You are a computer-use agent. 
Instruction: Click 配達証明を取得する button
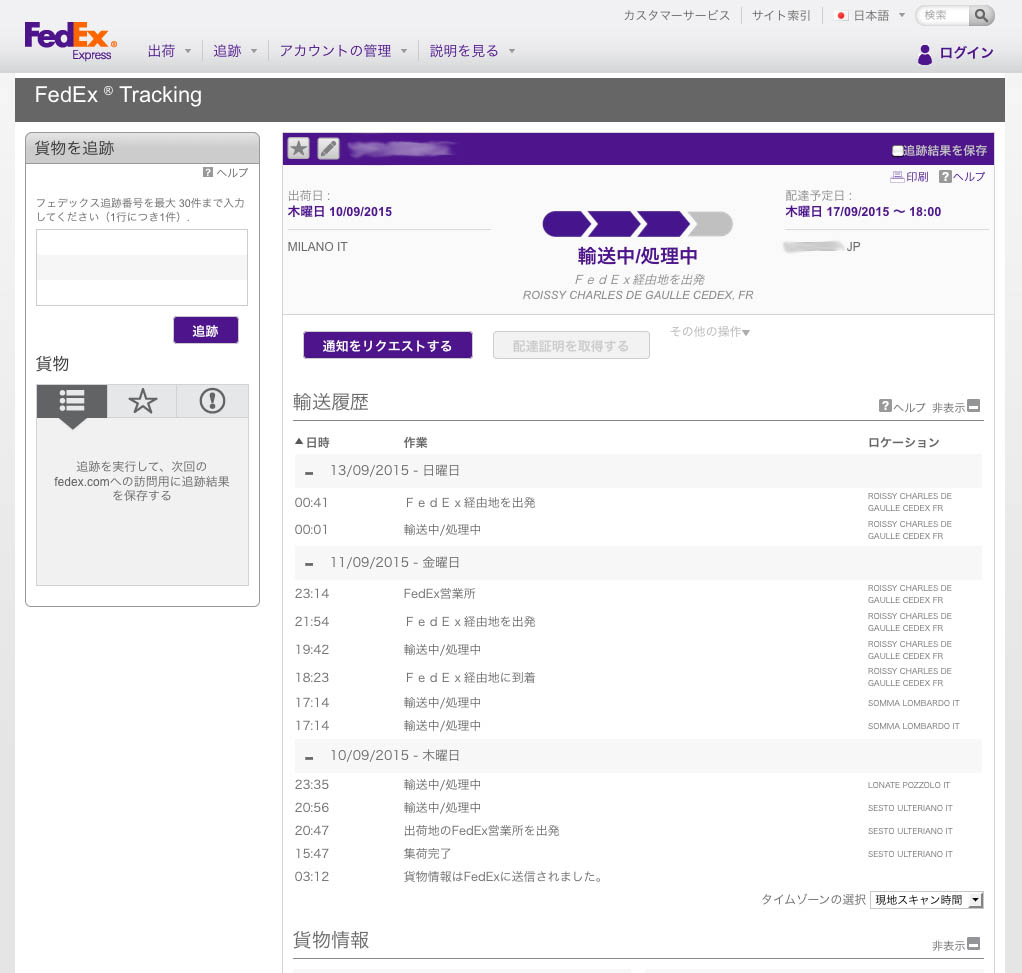tap(571, 345)
